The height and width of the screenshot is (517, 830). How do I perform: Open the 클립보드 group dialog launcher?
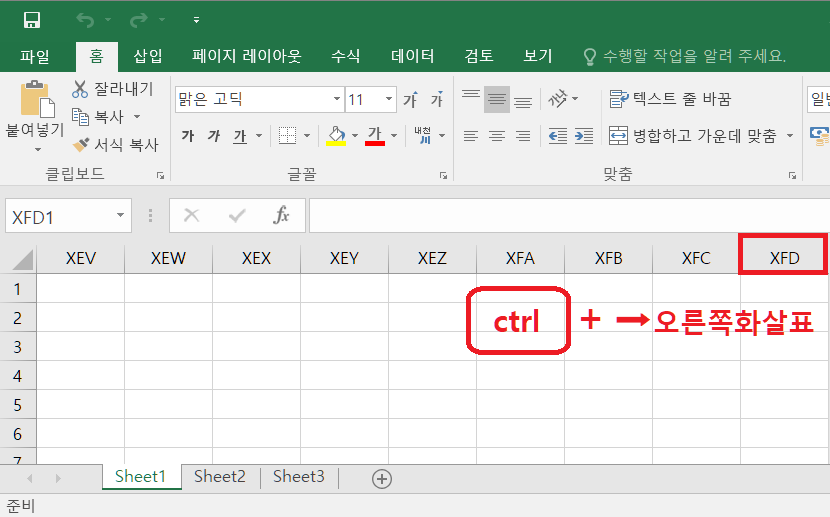click(160, 176)
